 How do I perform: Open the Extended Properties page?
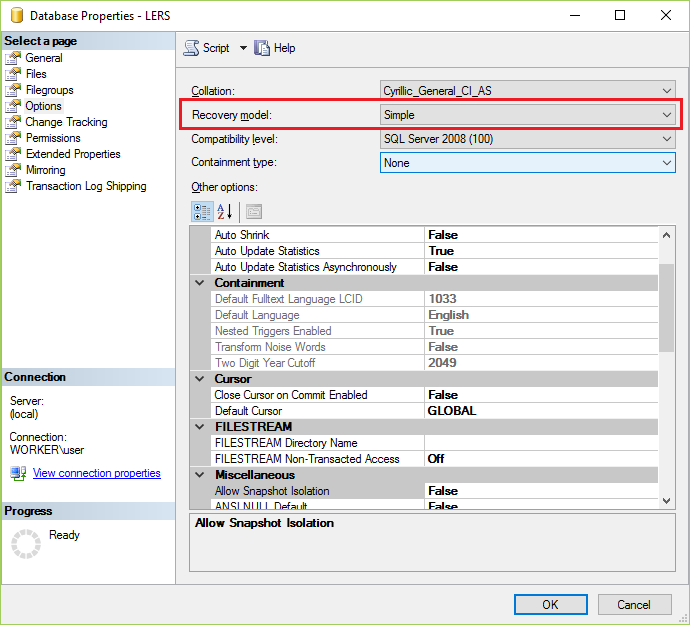click(73, 154)
